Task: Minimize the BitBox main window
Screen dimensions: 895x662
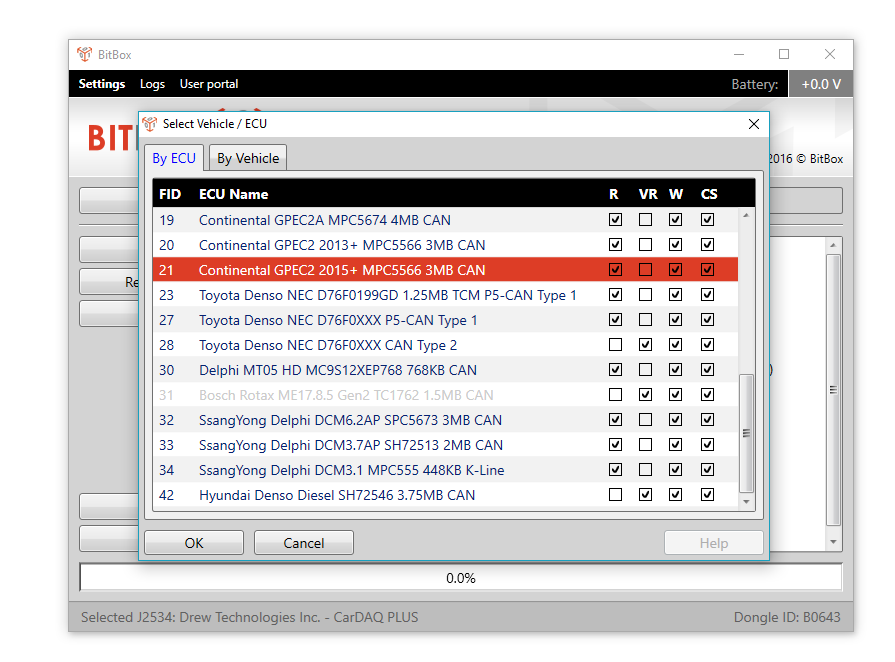Action: pos(738,54)
